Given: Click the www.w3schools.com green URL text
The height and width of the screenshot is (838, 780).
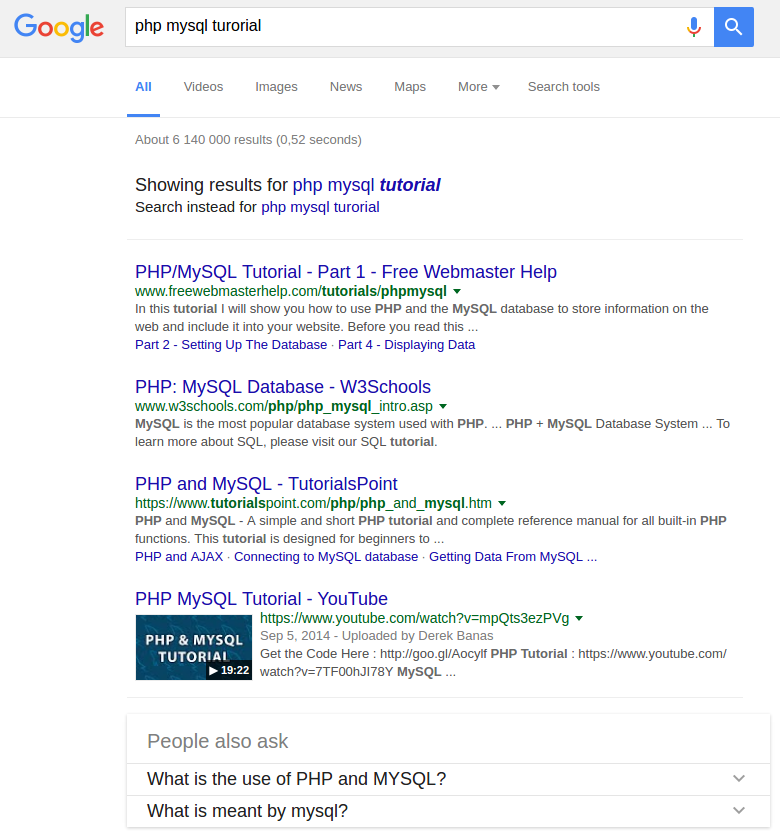Looking at the screenshot, I should point(284,406).
